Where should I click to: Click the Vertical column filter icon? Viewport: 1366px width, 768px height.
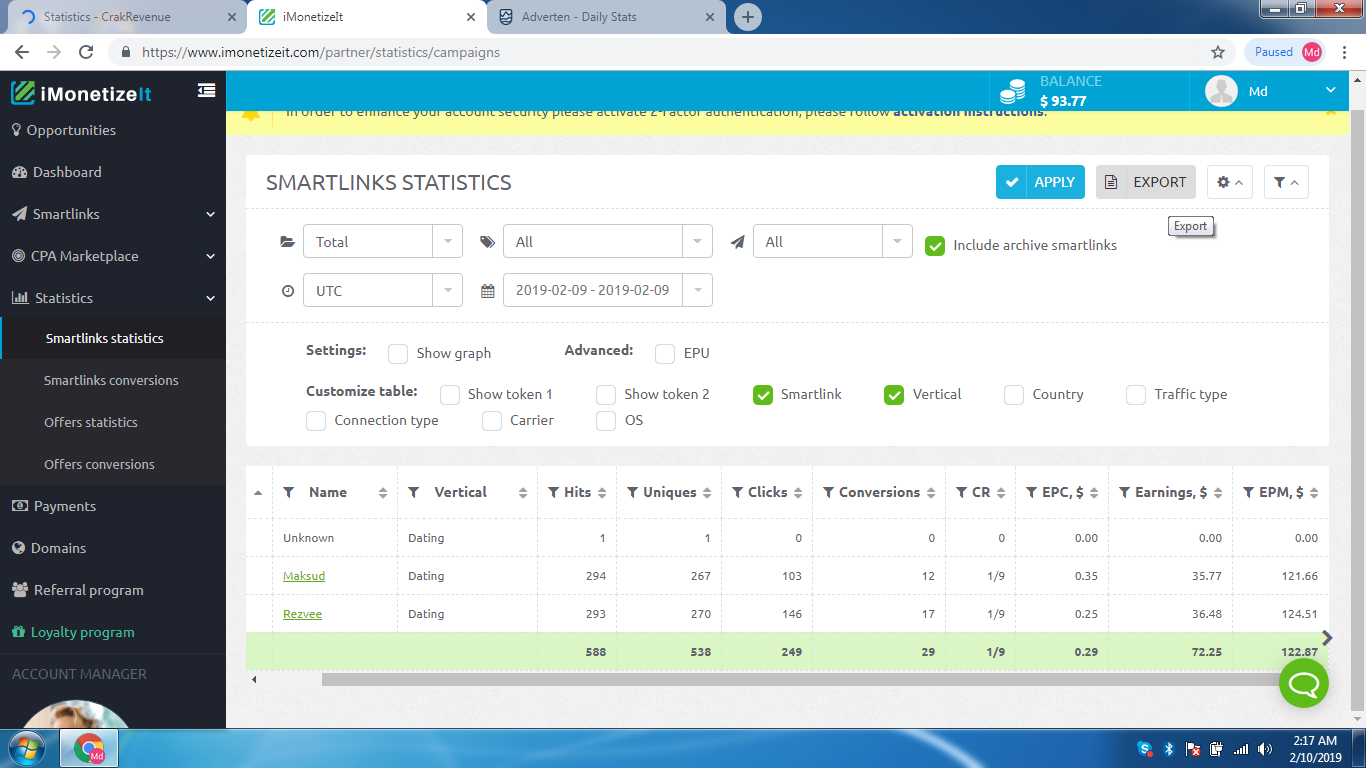pyautogui.click(x=414, y=492)
